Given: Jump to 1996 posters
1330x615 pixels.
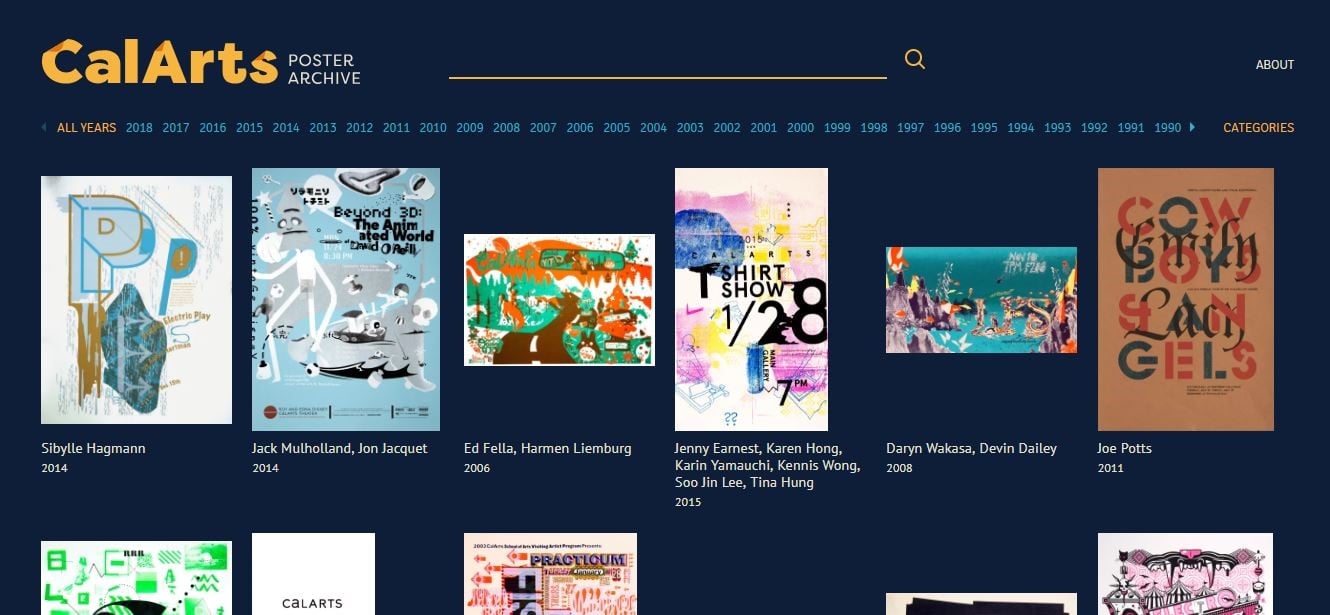Looking at the screenshot, I should pos(947,128).
